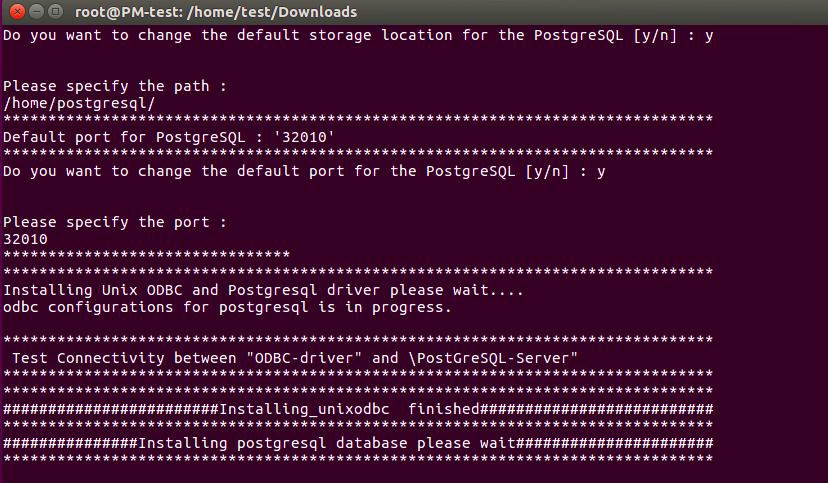Click the 'y' answer after storage location prompt
828x483 pixels.
pyautogui.click(x=709, y=36)
